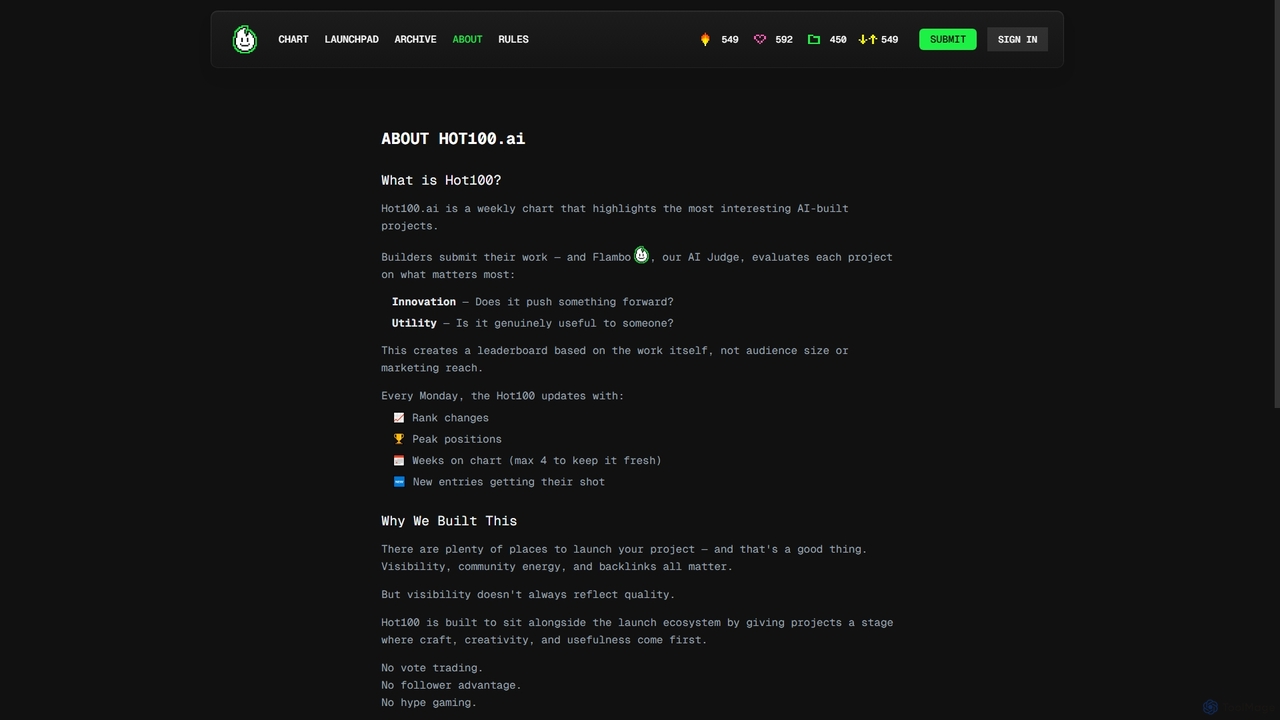This screenshot has height=720, width=1280.
Task: Click 'Weeks on chart (max 4 to keep it fresh)'
Action: click(x=537, y=460)
